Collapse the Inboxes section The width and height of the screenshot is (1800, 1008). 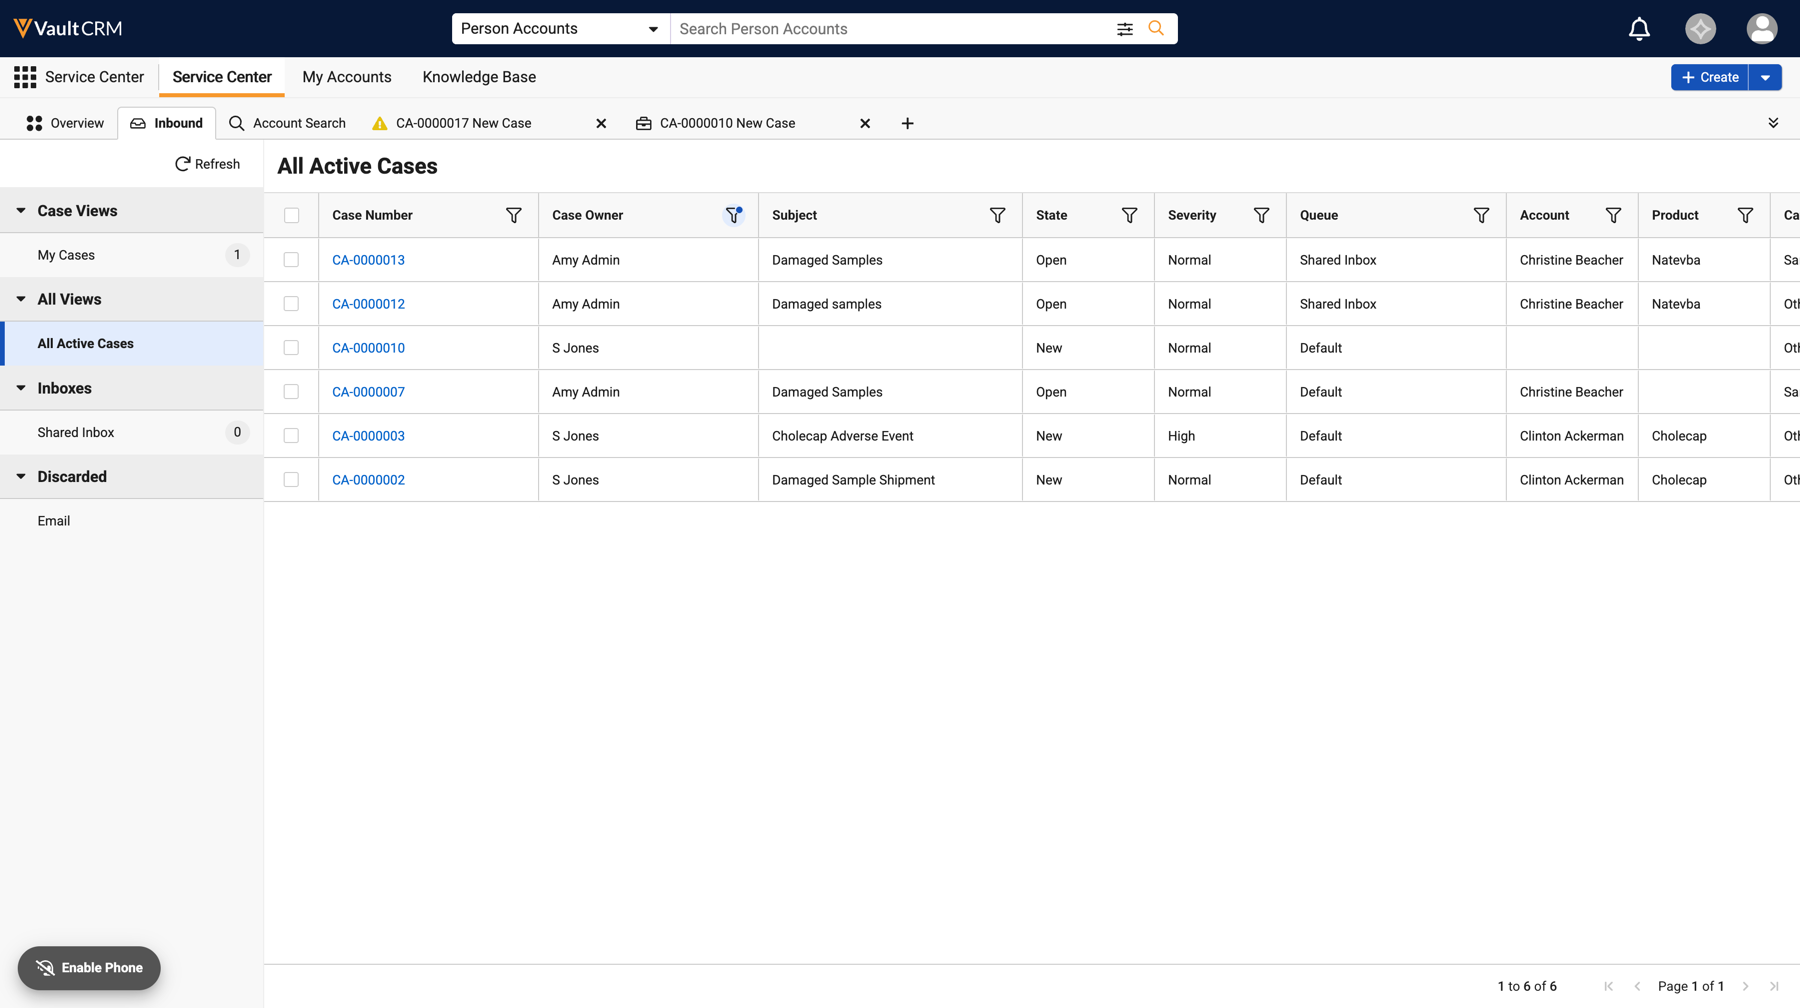point(21,388)
